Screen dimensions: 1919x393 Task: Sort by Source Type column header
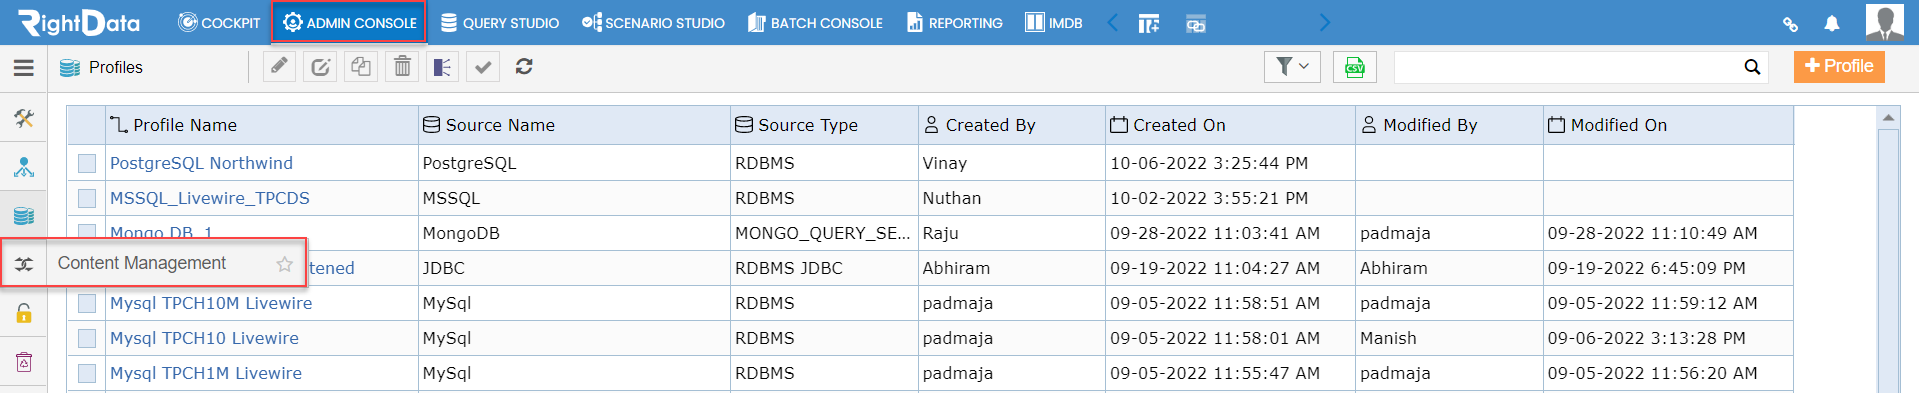tap(824, 125)
